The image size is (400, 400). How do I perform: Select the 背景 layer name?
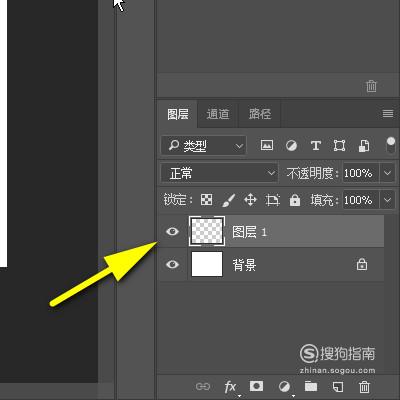click(244, 265)
